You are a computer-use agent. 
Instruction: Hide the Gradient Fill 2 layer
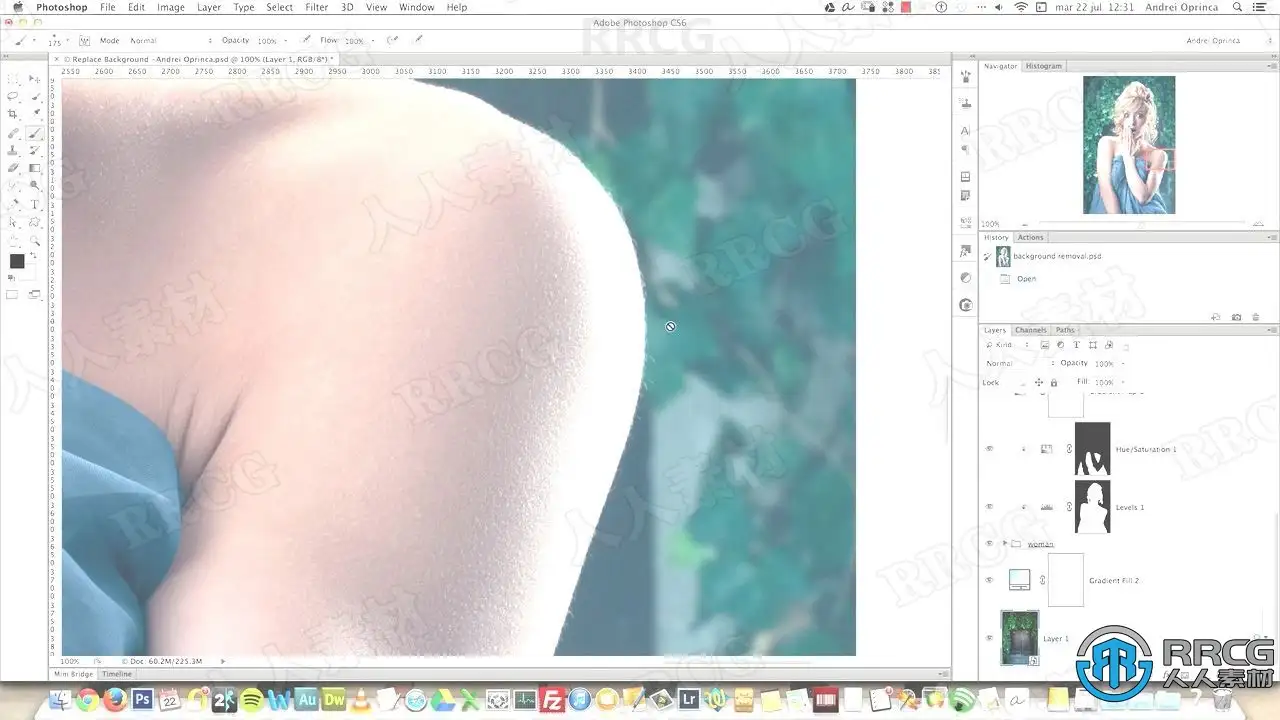pos(989,580)
